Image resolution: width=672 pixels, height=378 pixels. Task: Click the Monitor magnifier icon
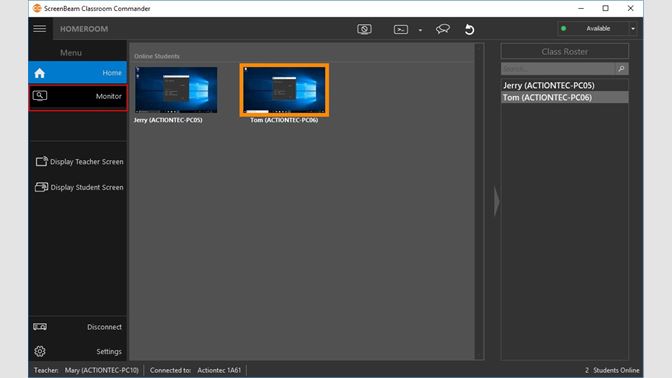point(40,96)
